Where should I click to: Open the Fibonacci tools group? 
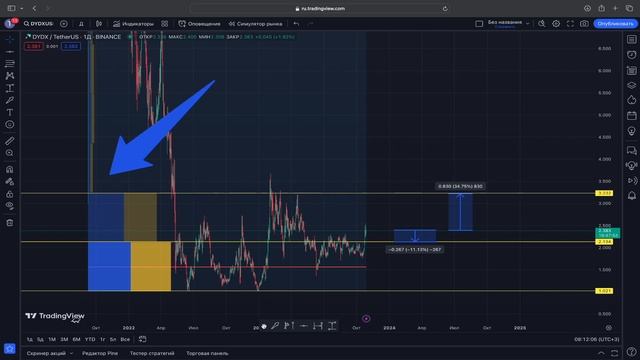10,64
